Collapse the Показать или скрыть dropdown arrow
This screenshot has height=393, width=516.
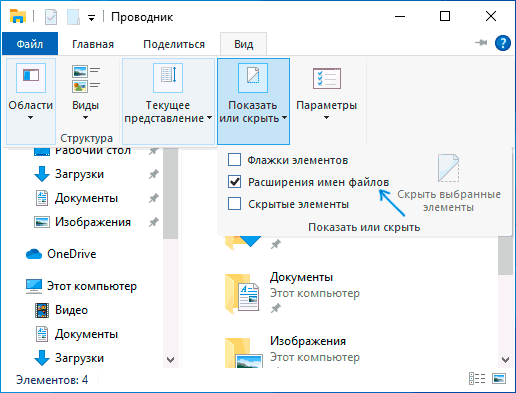(284, 118)
